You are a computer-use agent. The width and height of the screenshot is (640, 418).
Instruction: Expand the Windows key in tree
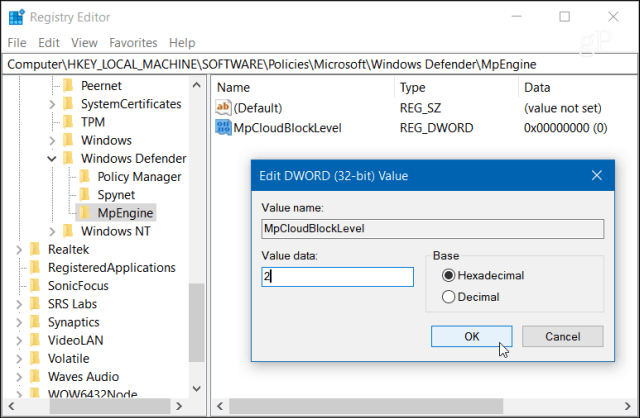[52, 141]
